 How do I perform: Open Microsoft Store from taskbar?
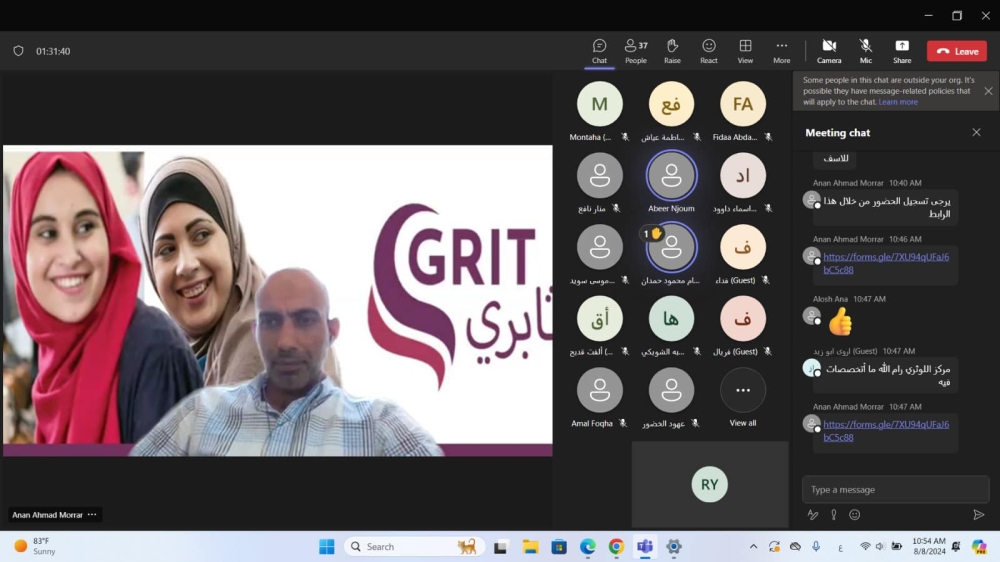(559, 547)
